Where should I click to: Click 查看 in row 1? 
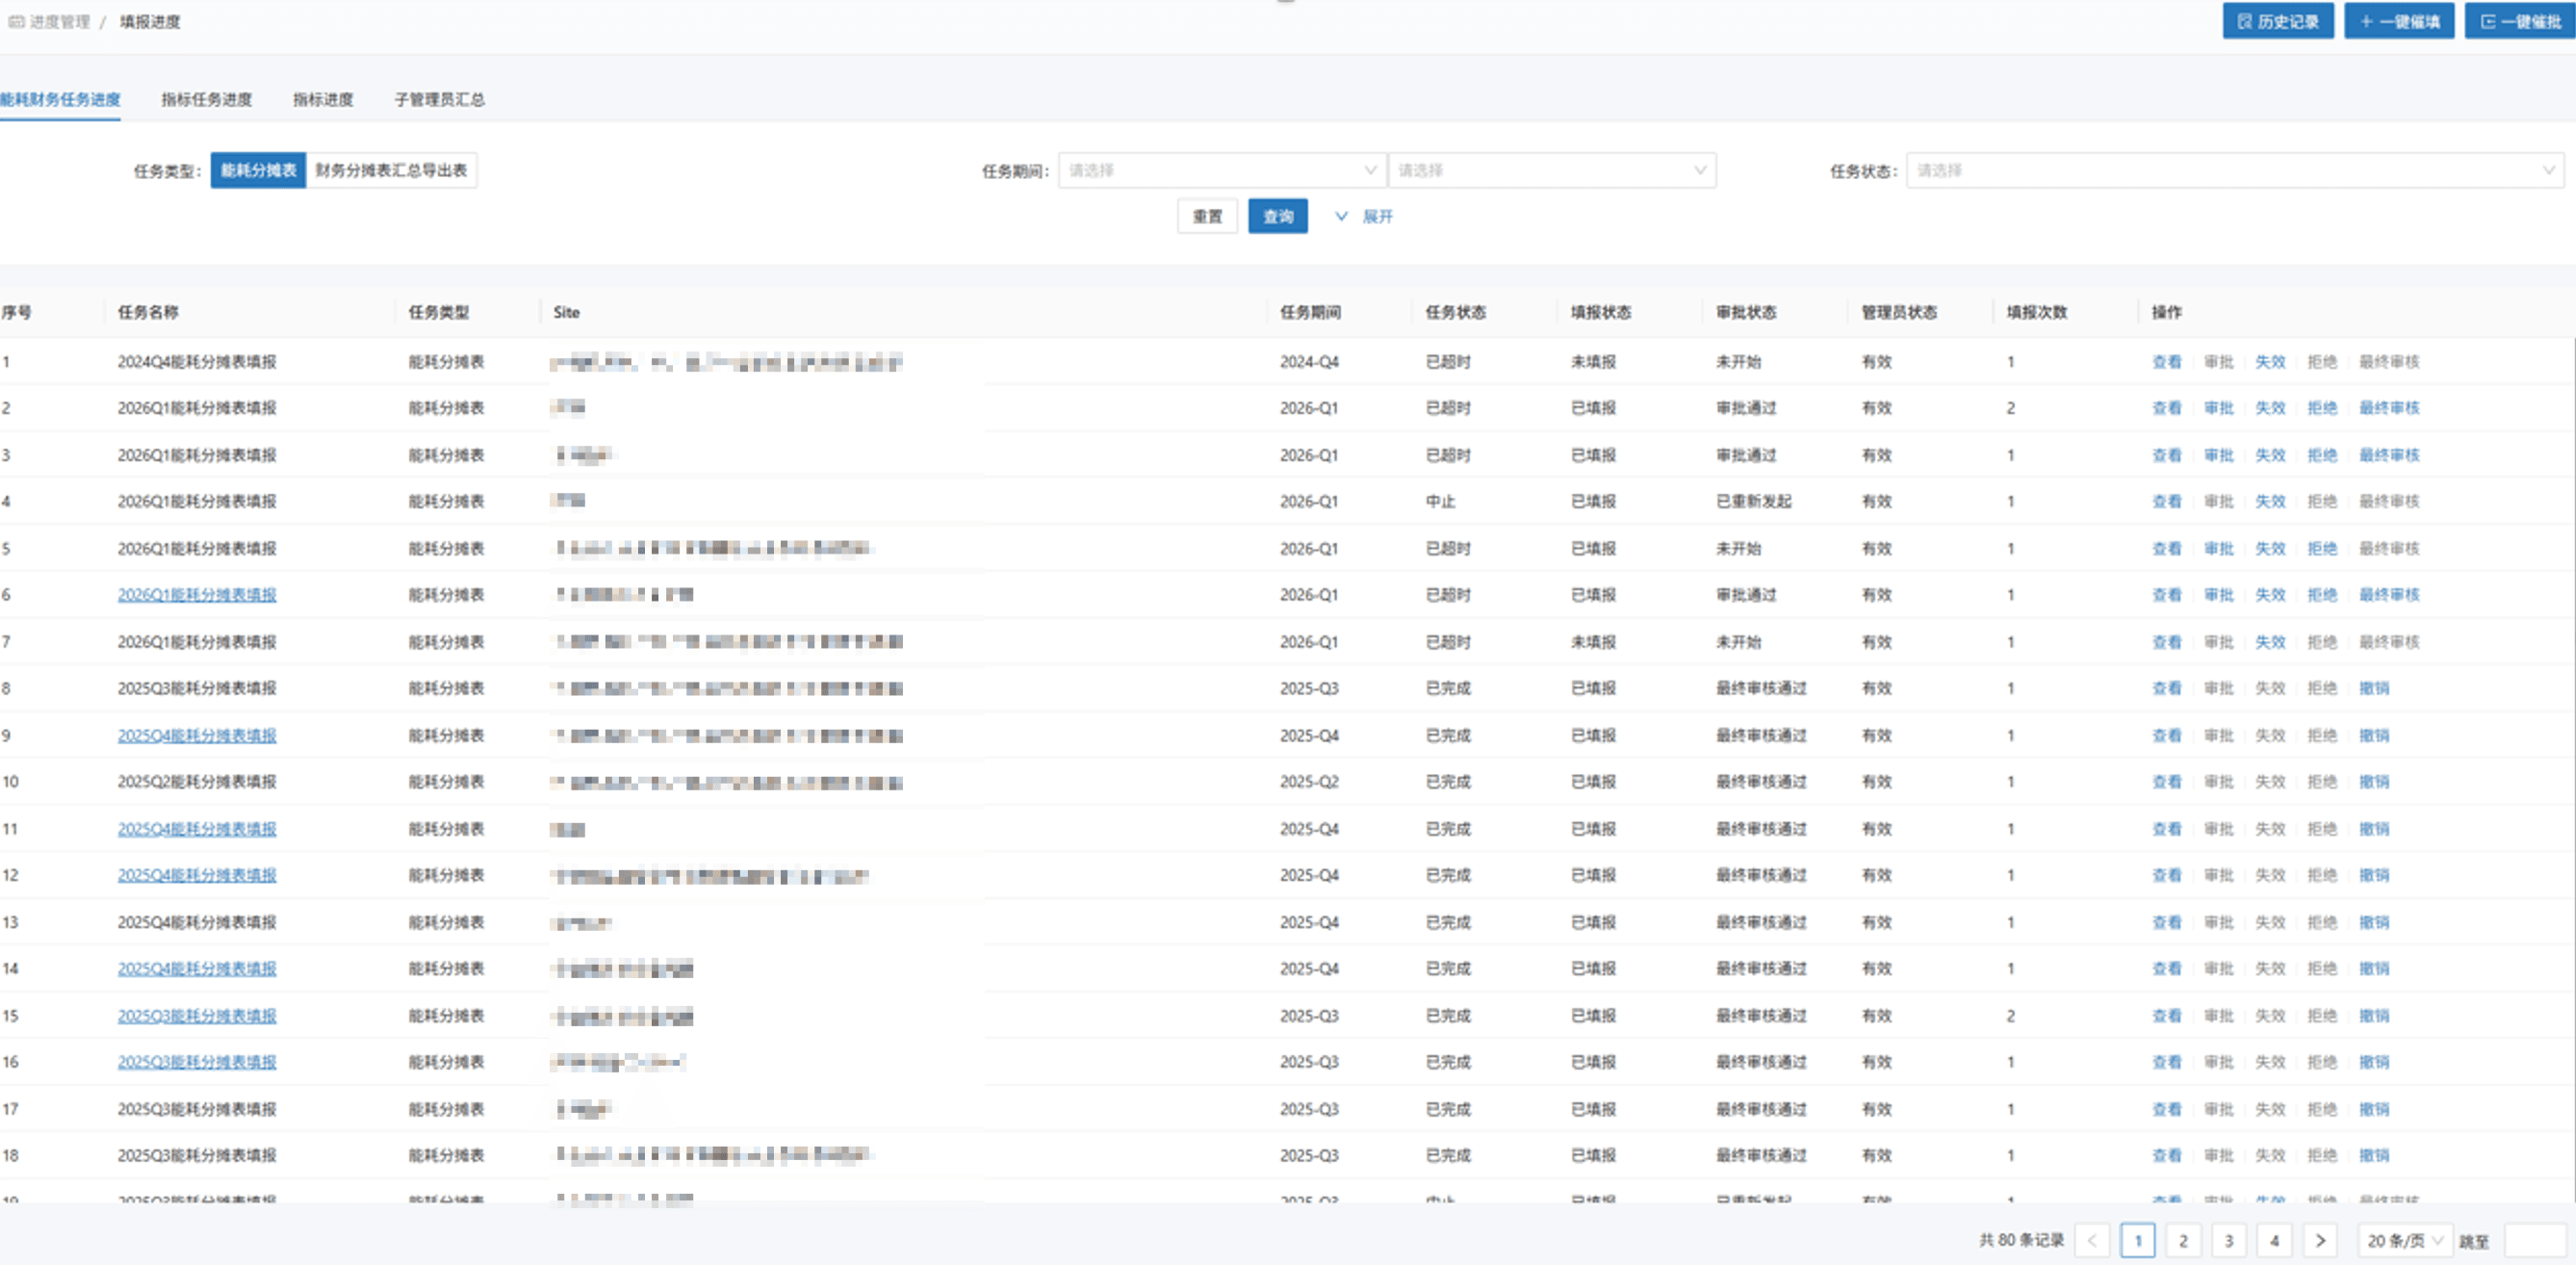tap(2166, 361)
